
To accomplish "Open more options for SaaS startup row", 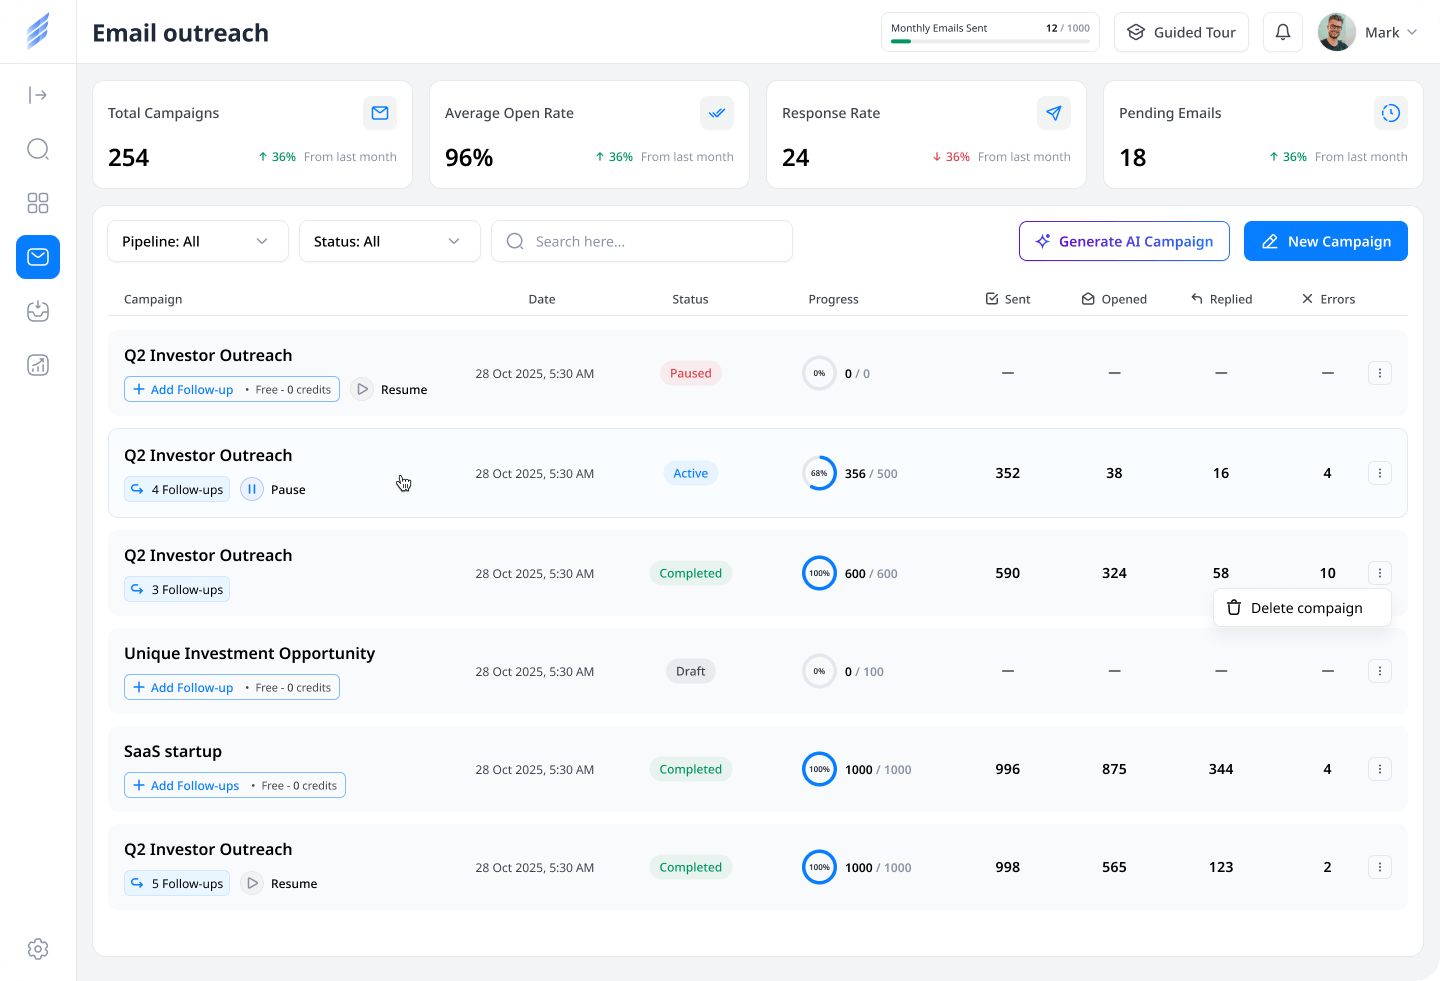I will pos(1380,769).
